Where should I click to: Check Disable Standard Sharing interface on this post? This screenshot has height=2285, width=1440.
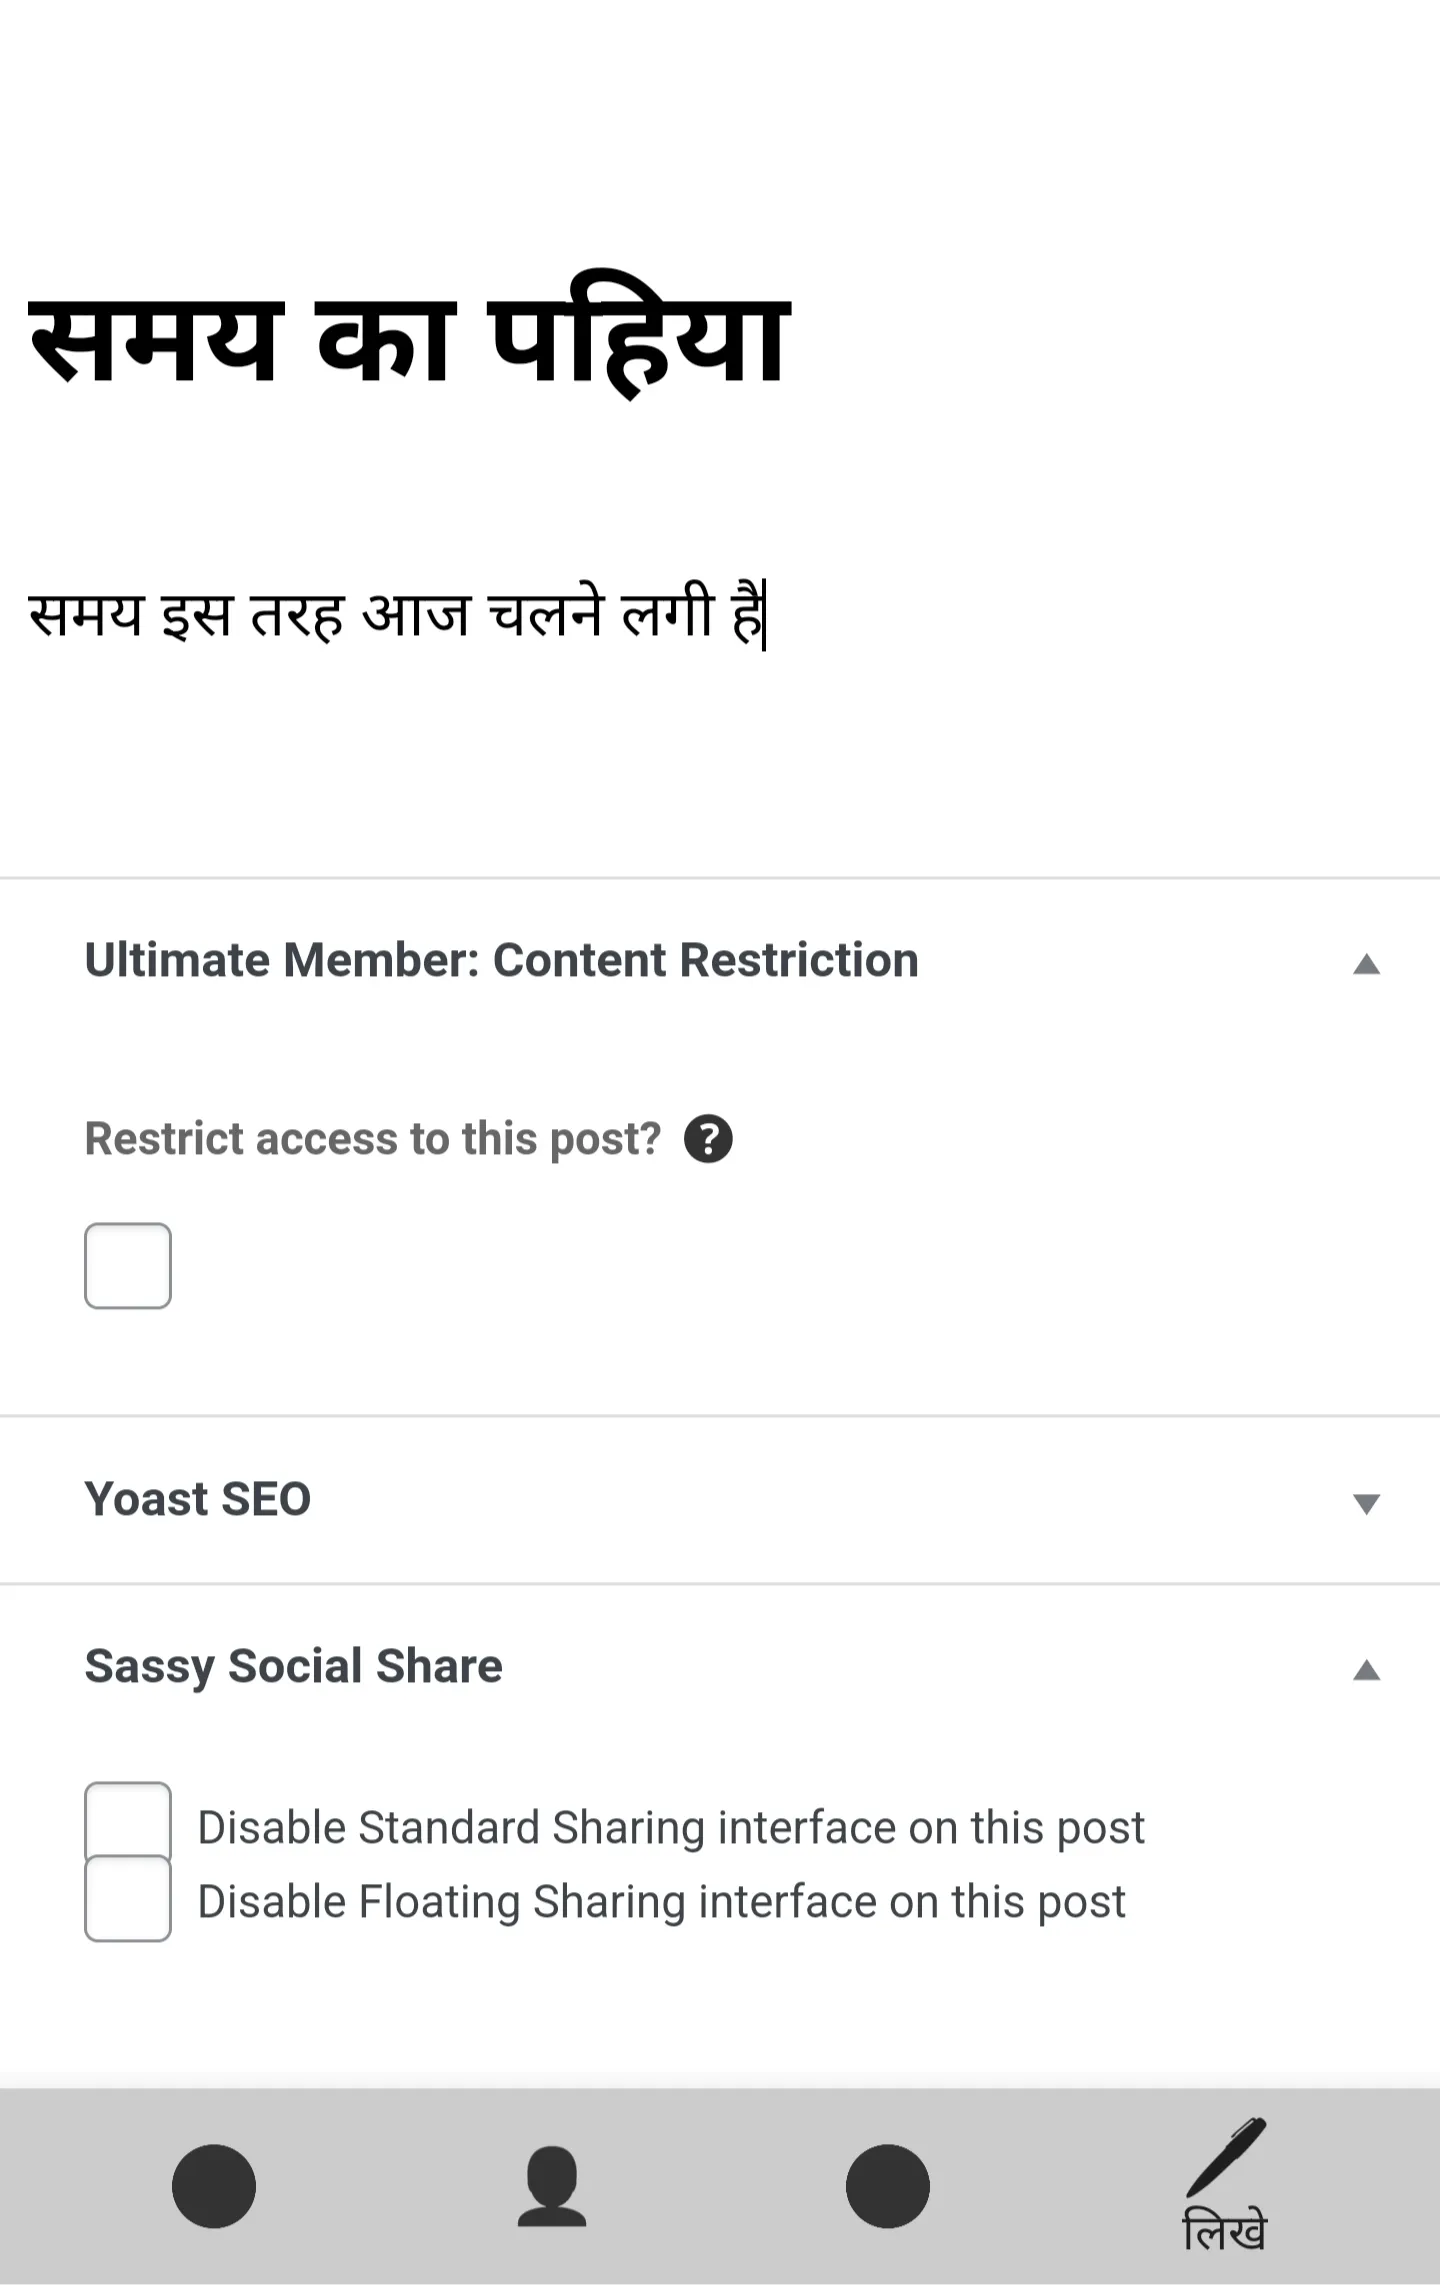128,1825
